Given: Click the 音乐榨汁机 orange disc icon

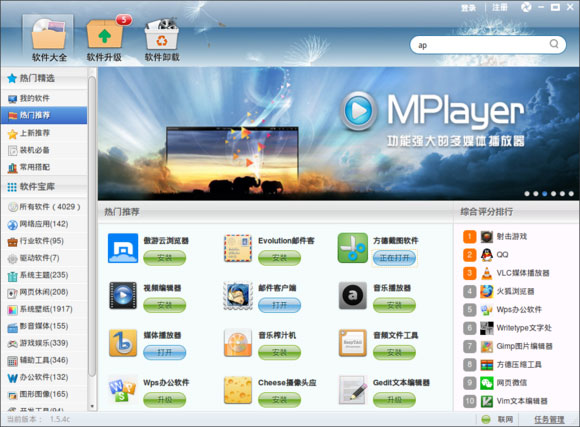Looking at the screenshot, I should [x=238, y=343].
